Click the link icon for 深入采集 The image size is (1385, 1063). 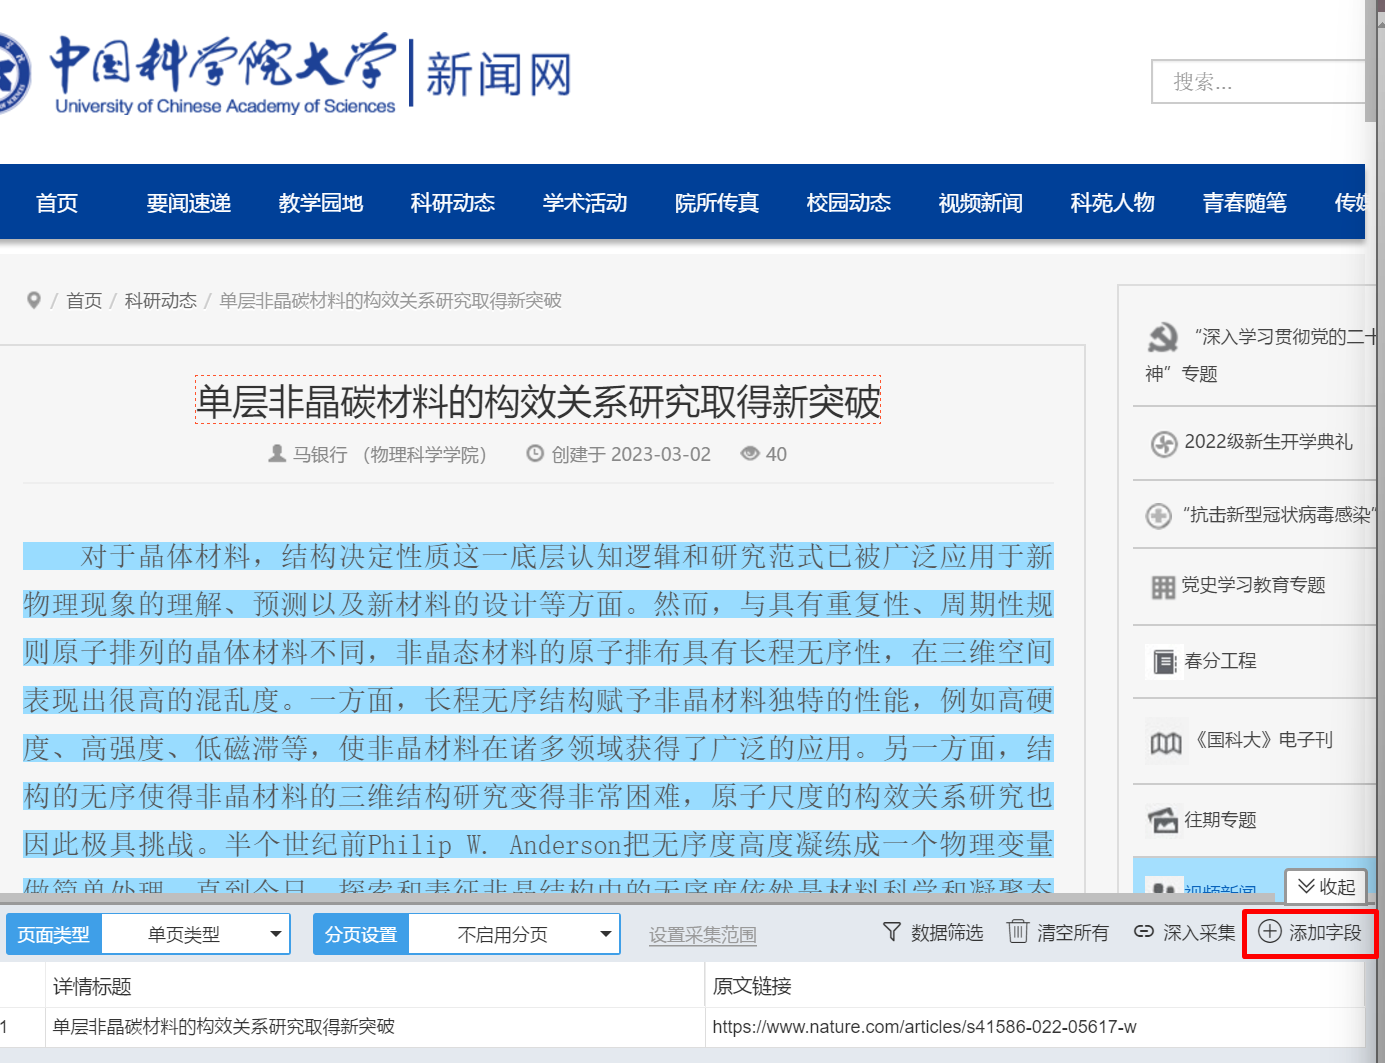tap(1143, 932)
